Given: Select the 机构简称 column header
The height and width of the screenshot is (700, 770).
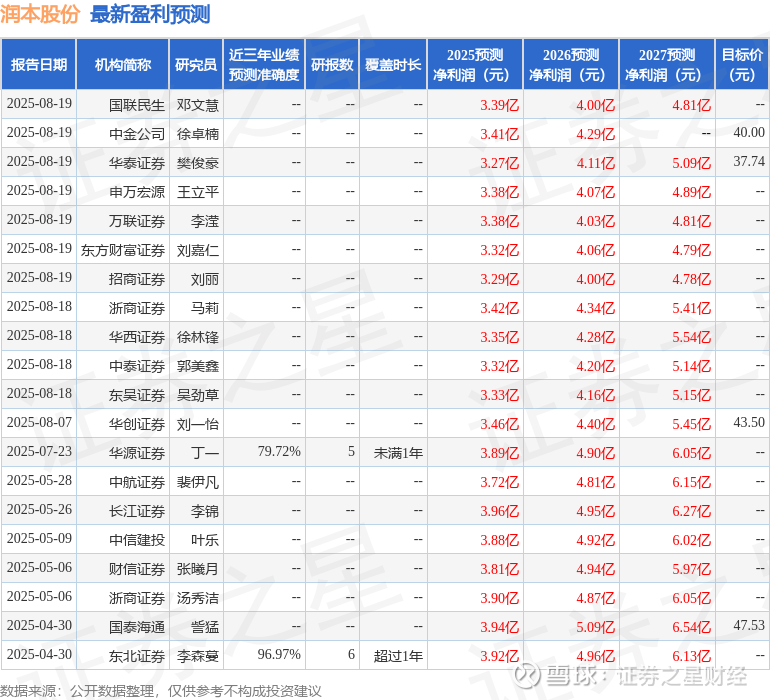Looking at the screenshot, I should click(123, 64).
